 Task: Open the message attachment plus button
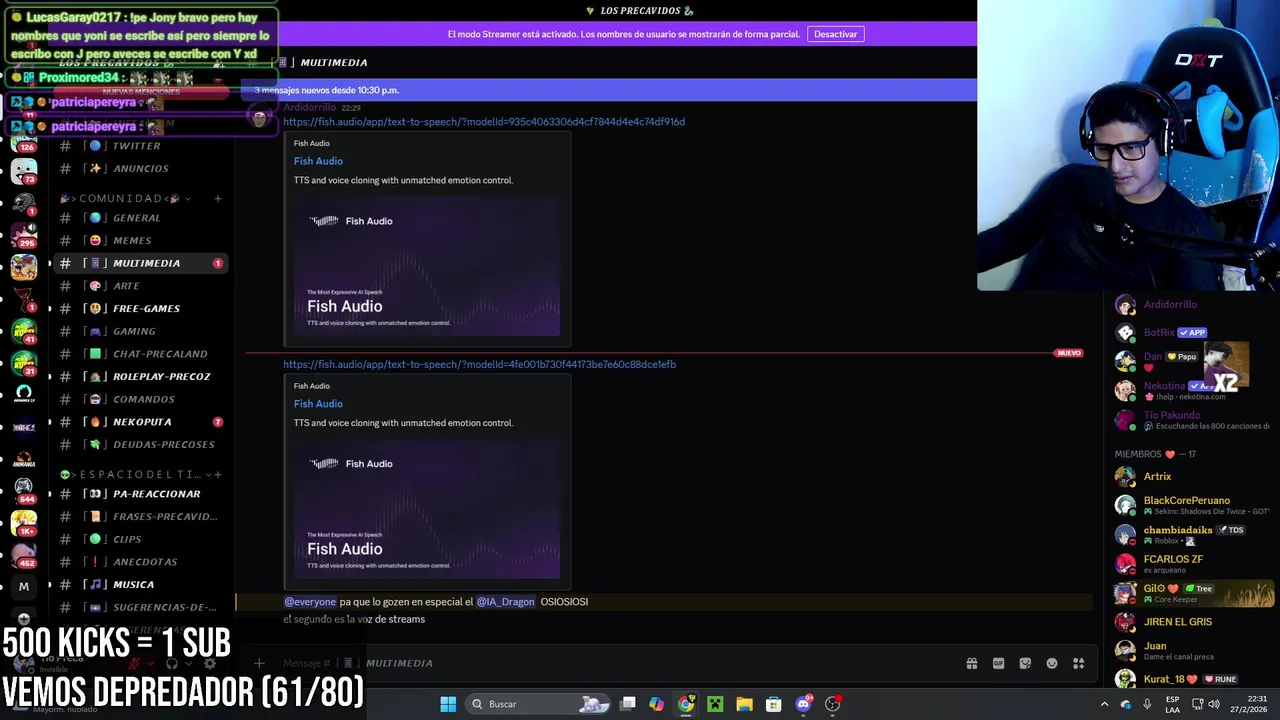coord(259,663)
